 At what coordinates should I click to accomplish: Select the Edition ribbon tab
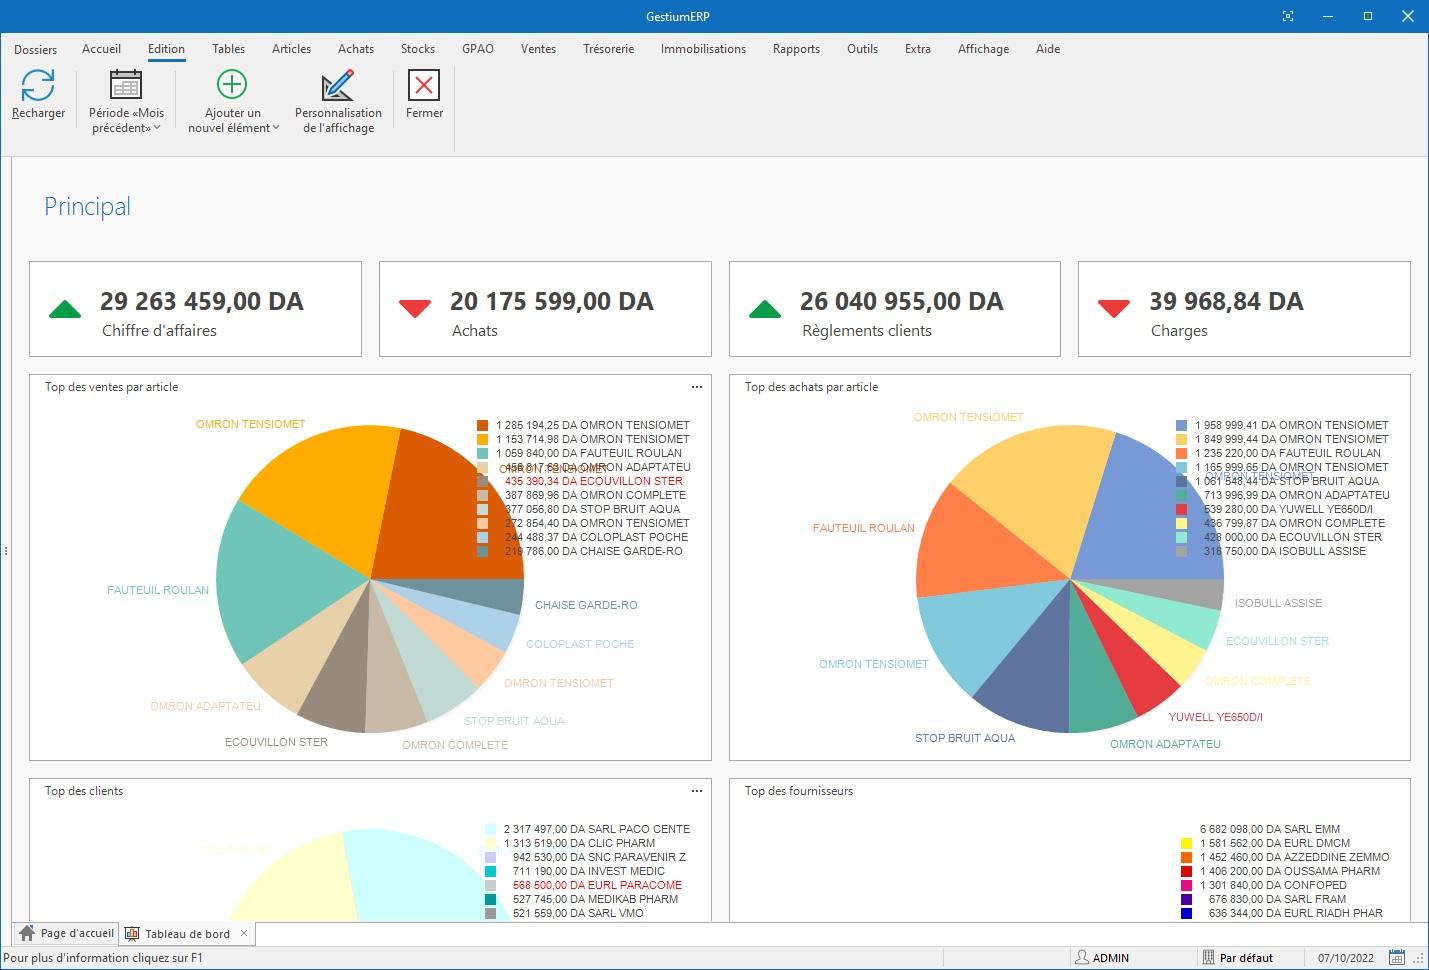(x=166, y=49)
